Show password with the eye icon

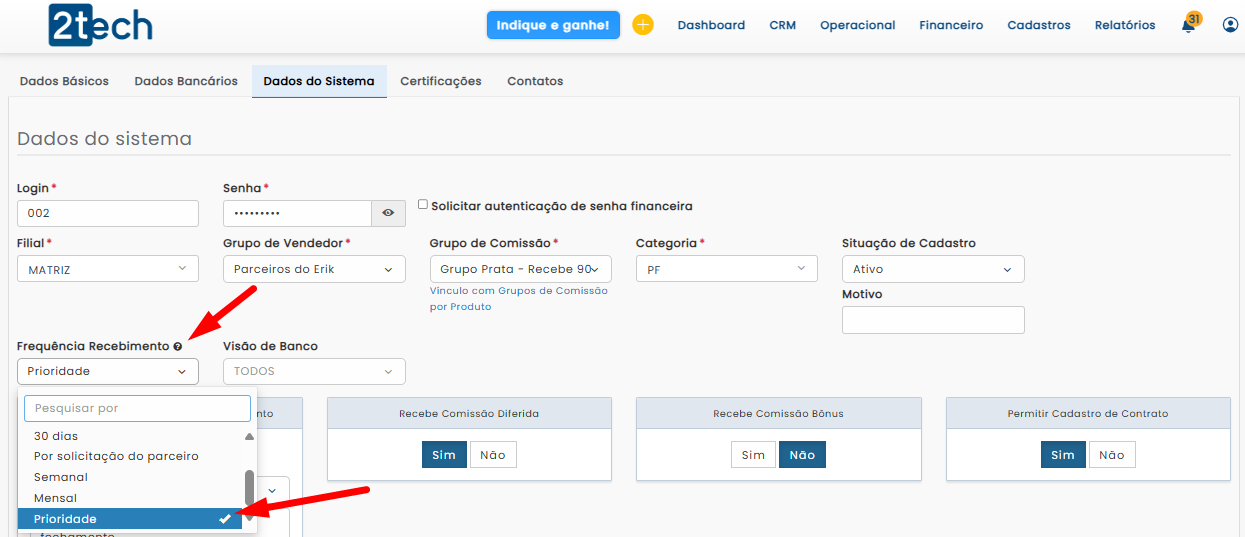click(x=388, y=213)
